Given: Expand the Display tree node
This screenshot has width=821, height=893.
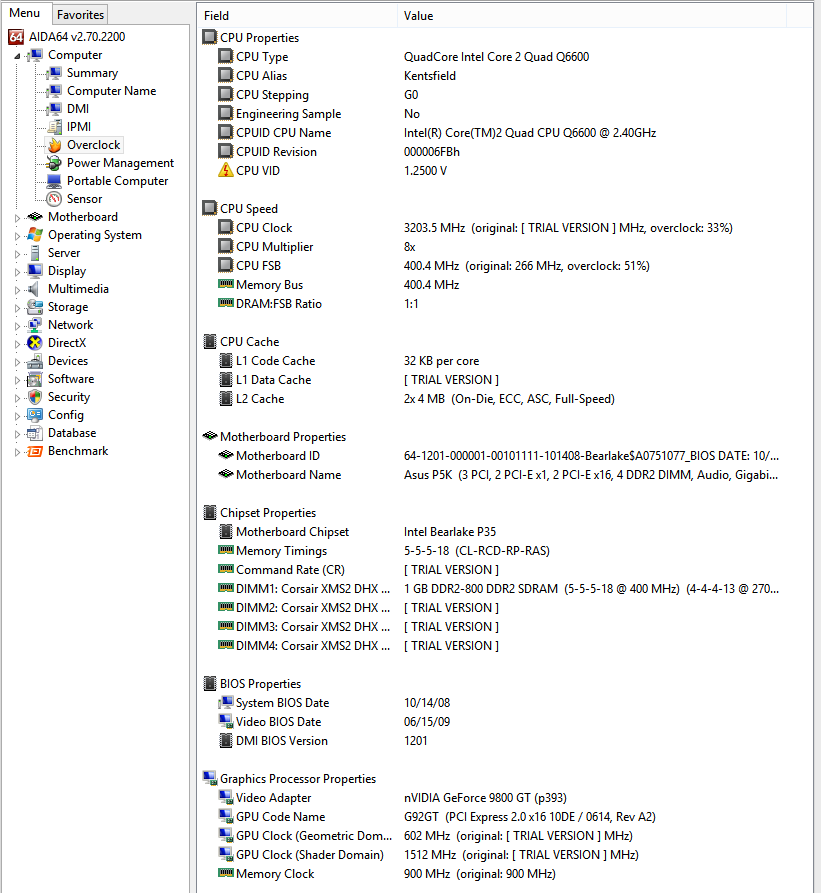Looking at the screenshot, I should tap(18, 273).
